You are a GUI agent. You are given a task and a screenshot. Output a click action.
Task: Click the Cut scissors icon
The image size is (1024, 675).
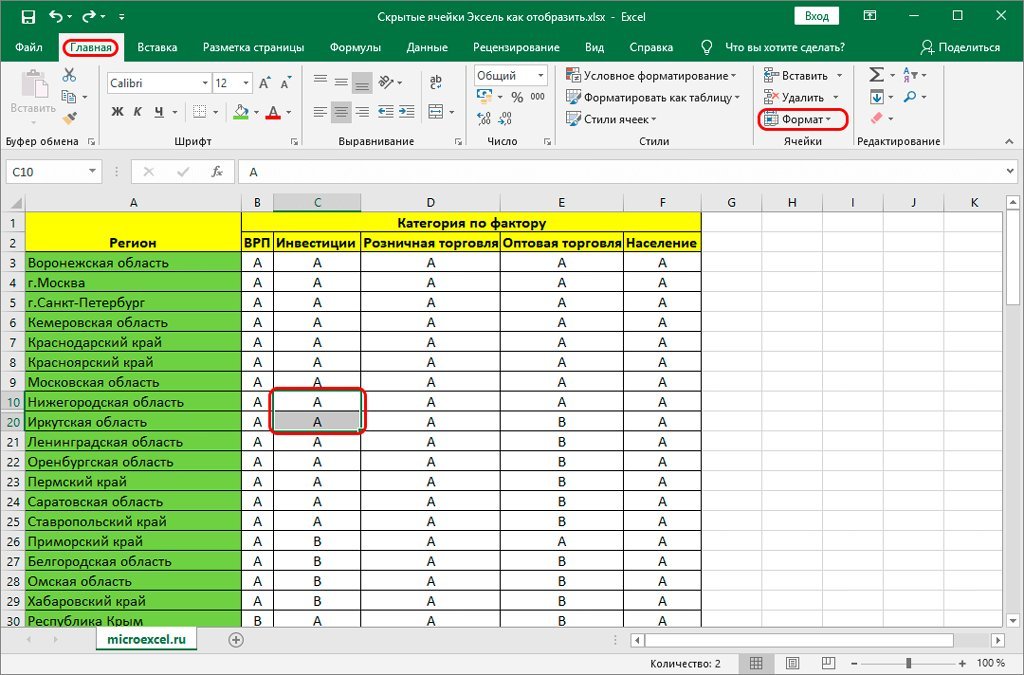coord(69,75)
